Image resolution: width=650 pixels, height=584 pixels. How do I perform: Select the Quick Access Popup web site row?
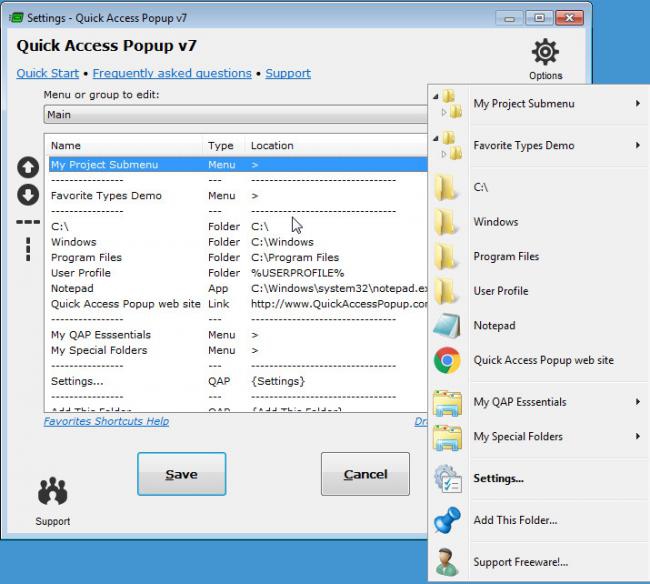click(x=238, y=304)
